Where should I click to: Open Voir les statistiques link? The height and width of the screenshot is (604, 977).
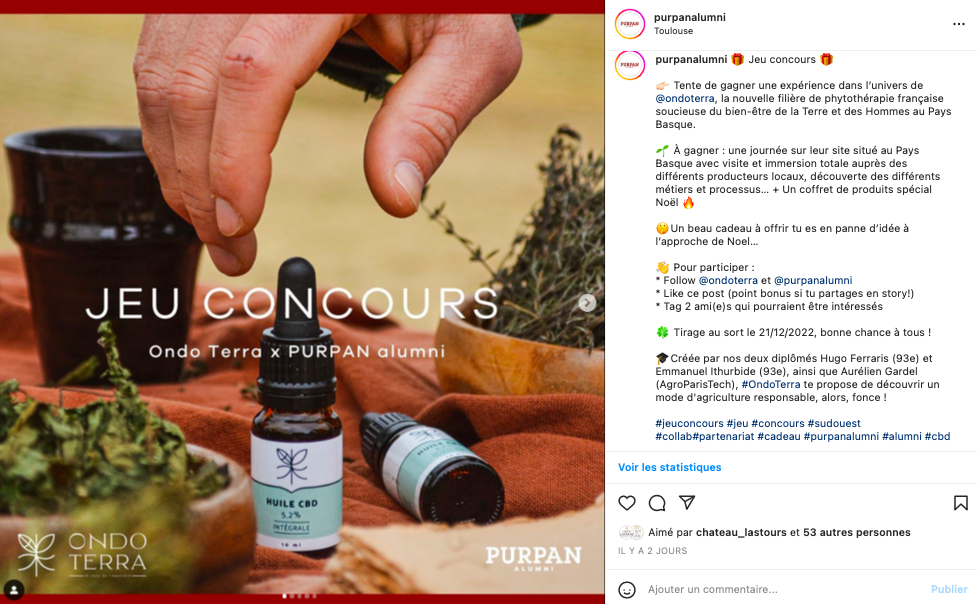[669, 467]
